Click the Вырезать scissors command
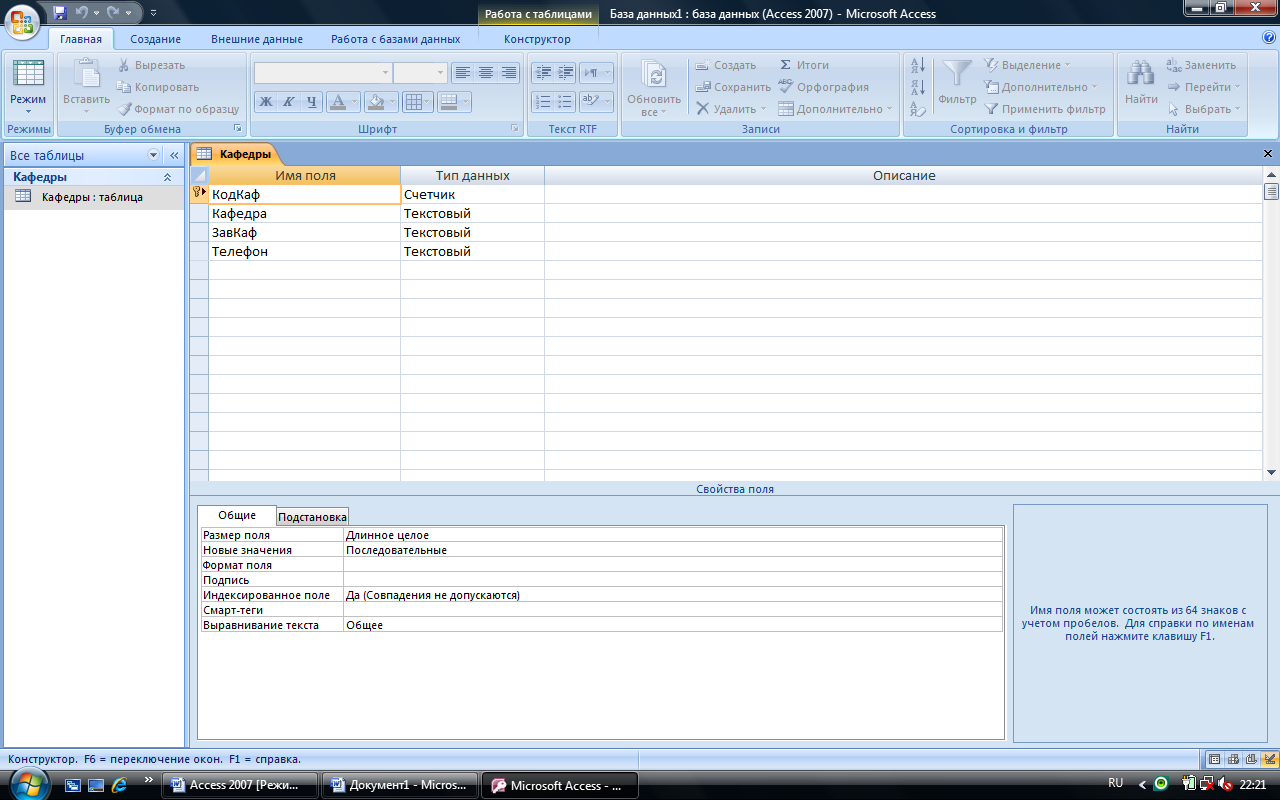 pyautogui.click(x=151, y=65)
